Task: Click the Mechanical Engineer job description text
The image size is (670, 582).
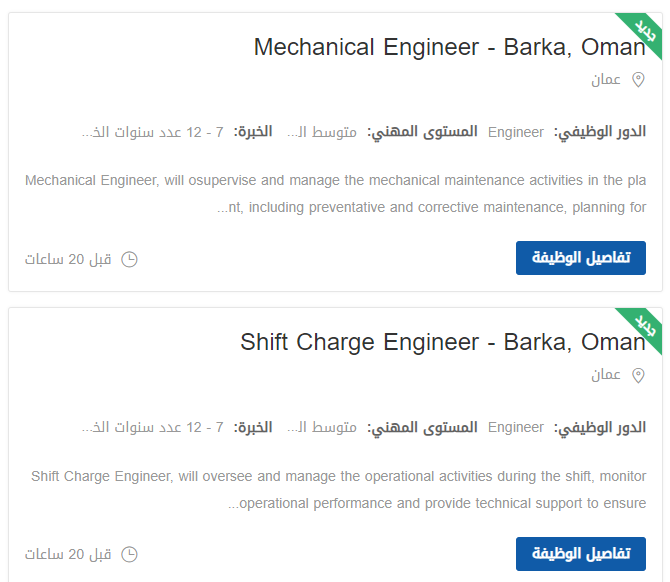Action: 335,194
